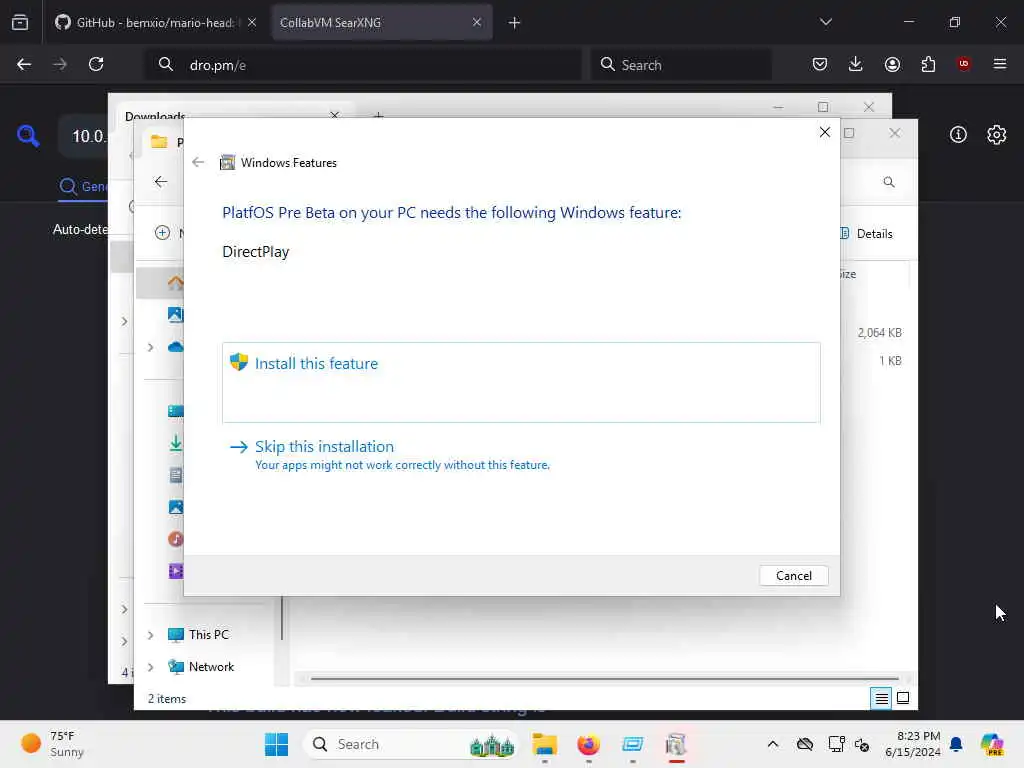Click Cancel in Windows Features dialog
The image size is (1024, 768).
tap(793, 575)
